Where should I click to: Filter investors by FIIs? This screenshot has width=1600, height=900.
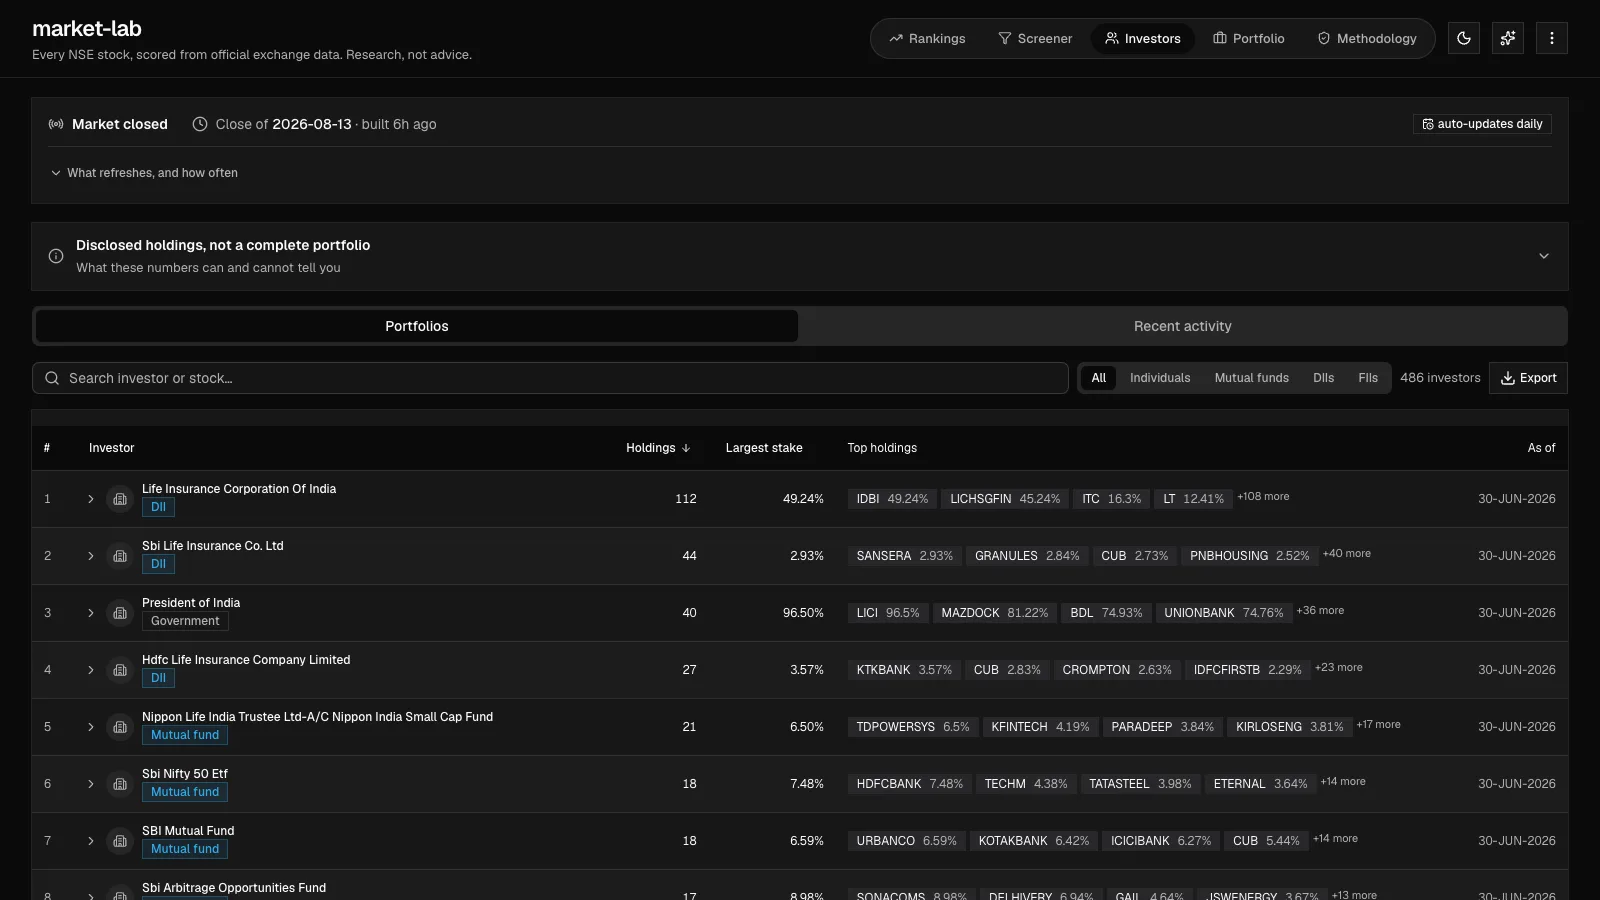coord(1368,378)
